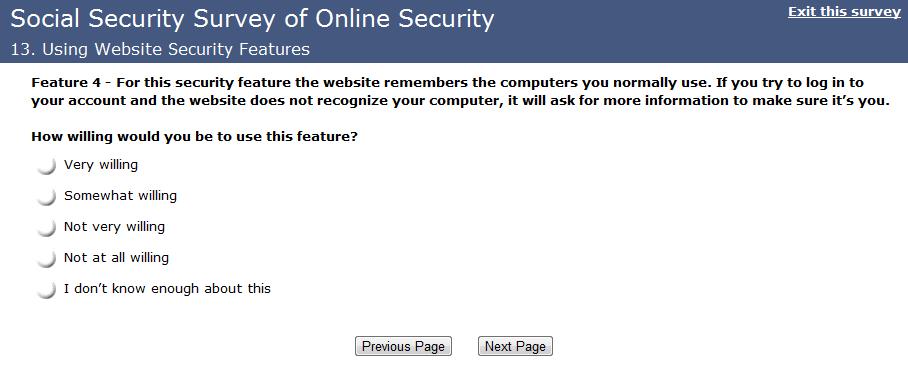Click the Social Security Survey title heading
Image resolution: width=908 pixels, height=388 pixels.
tap(252, 19)
